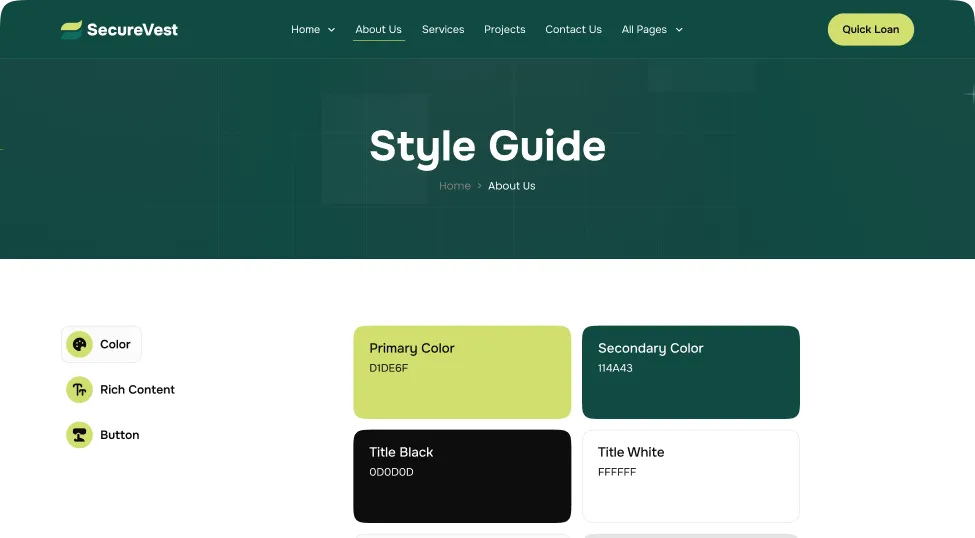975x538 pixels.
Task: Click the SecureVest brand name
Action: [x=132, y=29]
